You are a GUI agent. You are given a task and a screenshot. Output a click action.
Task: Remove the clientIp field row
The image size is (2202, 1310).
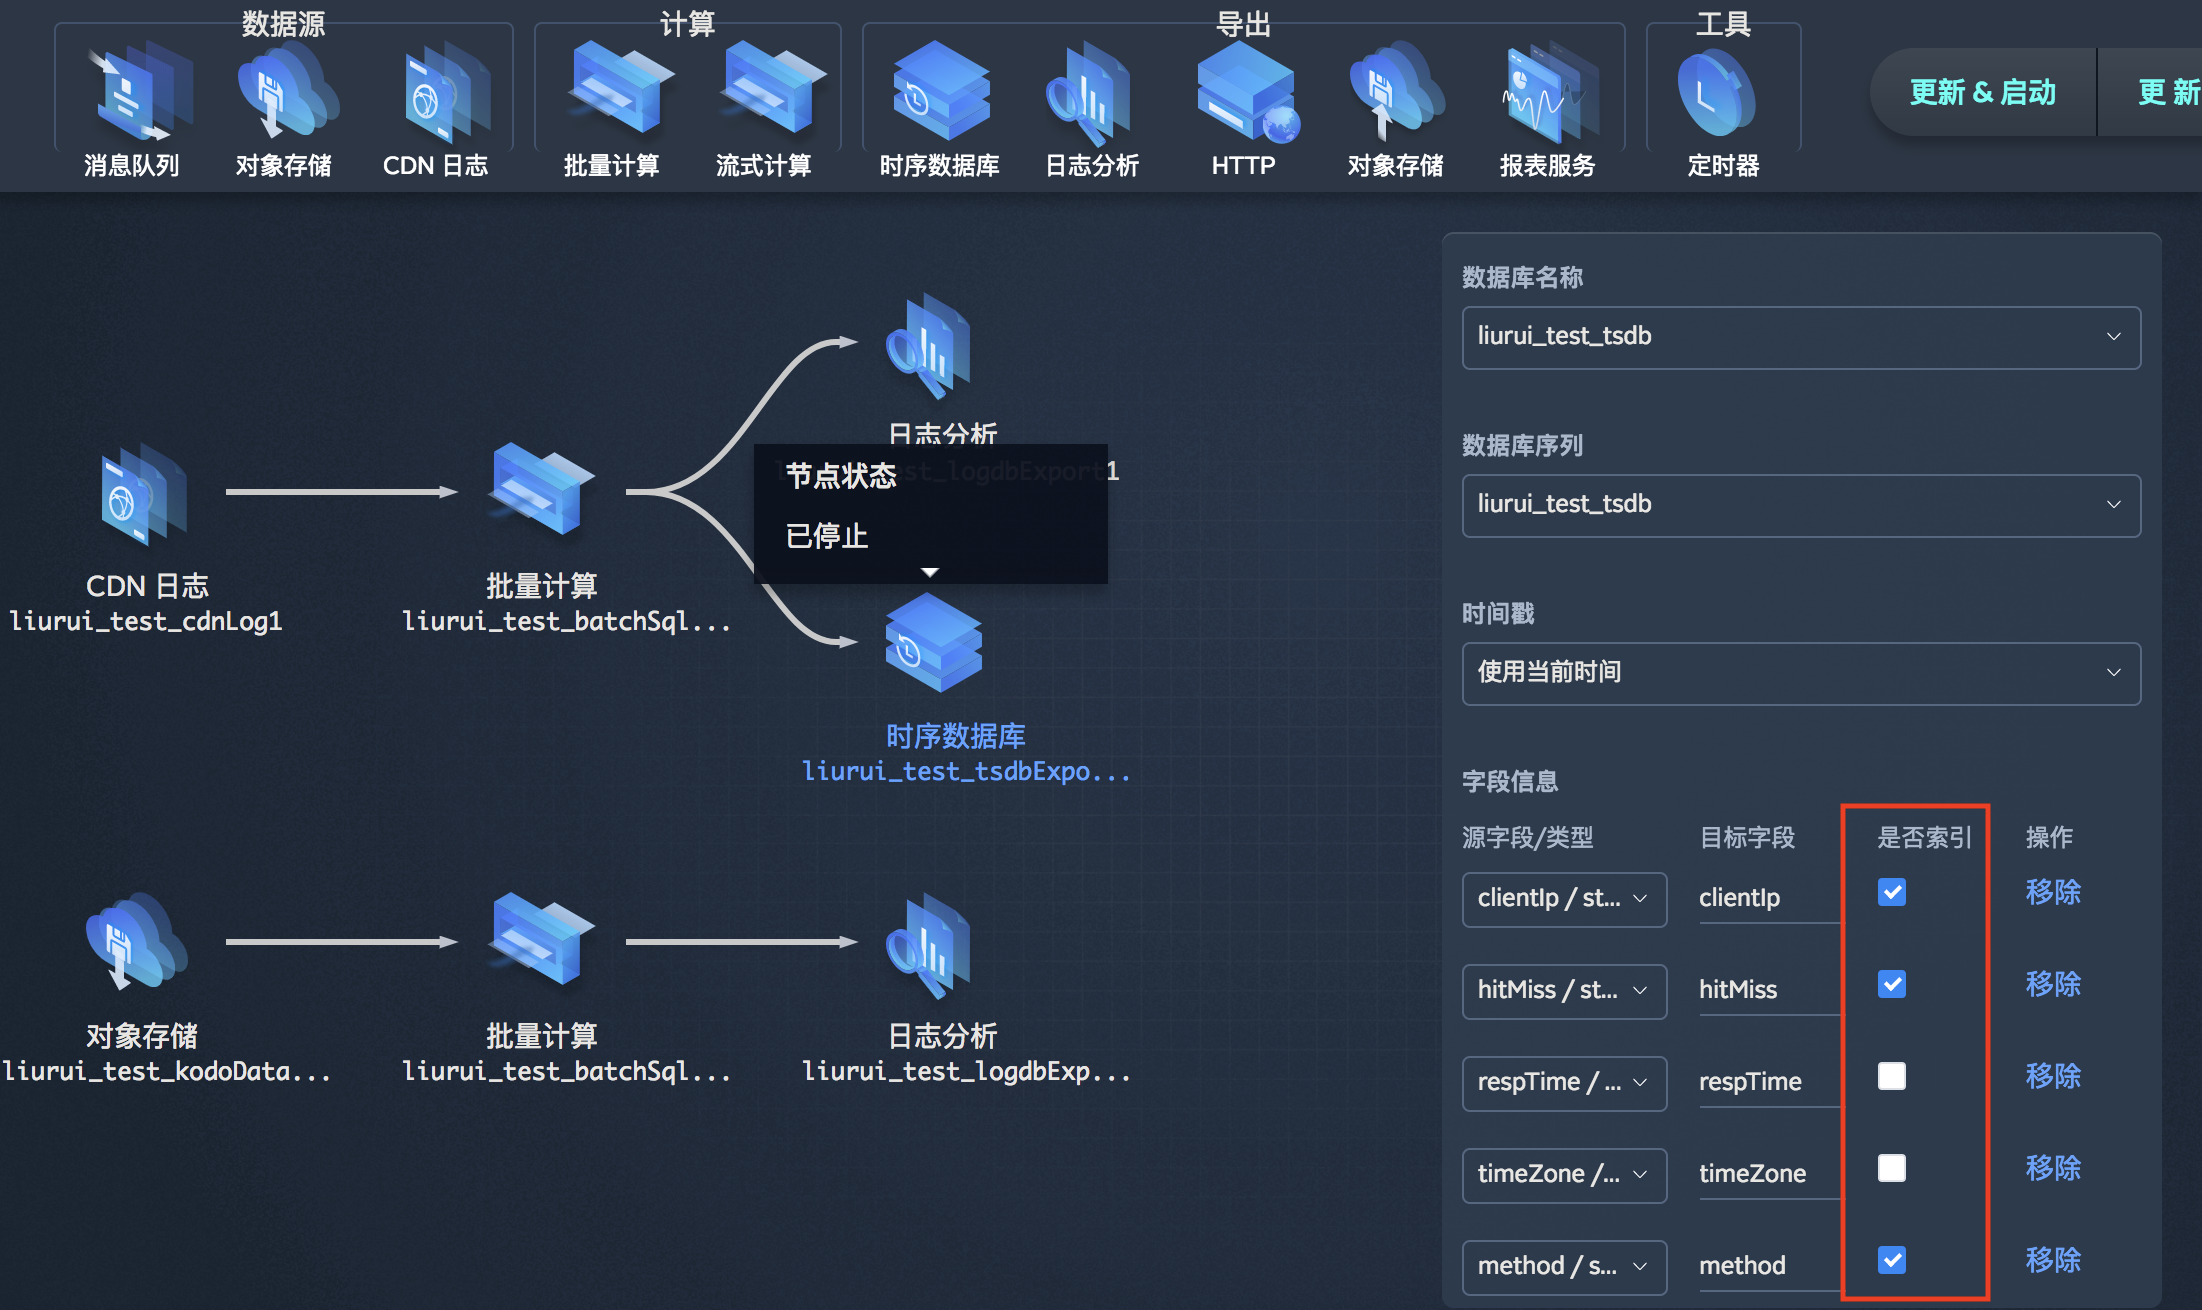click(2053, 892)
